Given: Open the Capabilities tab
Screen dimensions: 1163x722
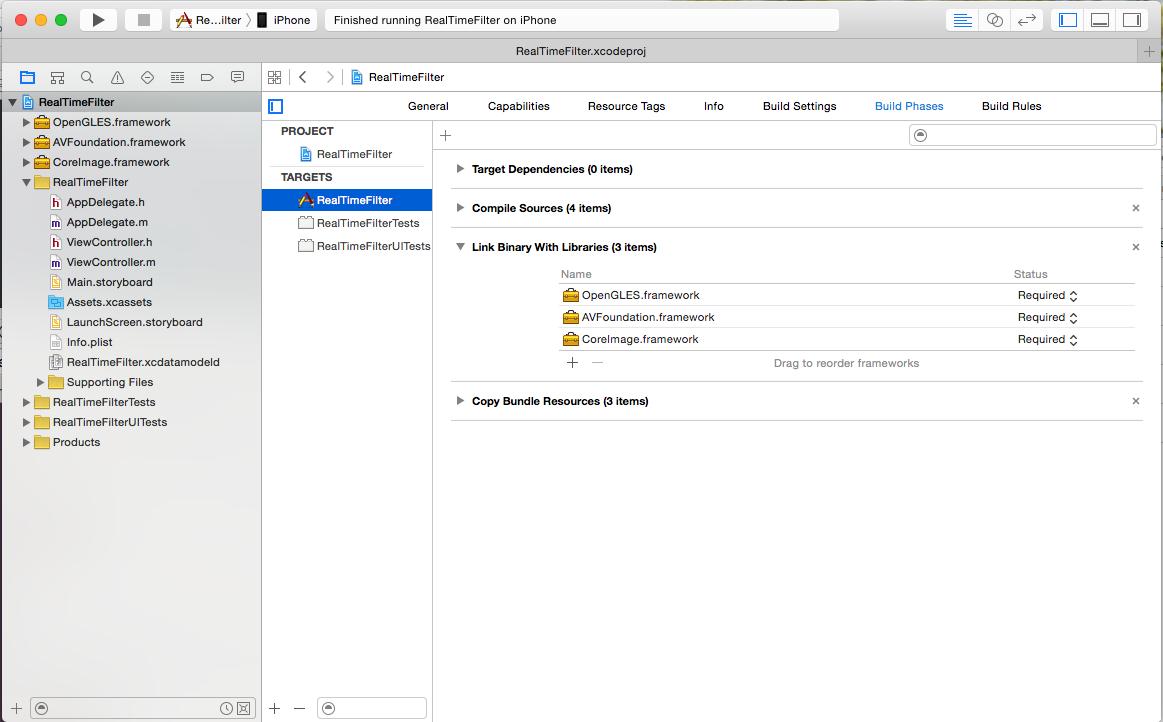Looking at the screenshot, I should tap(518, 106).
